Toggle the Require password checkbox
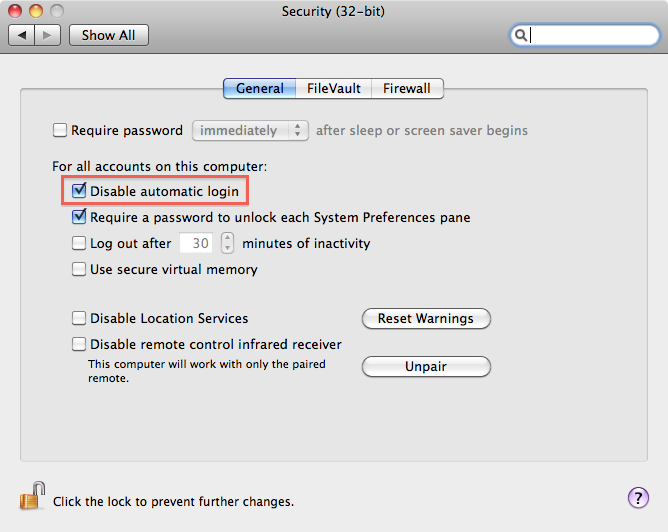The width and height of the screenshot is (668, 532). click(x=60, y=130)
